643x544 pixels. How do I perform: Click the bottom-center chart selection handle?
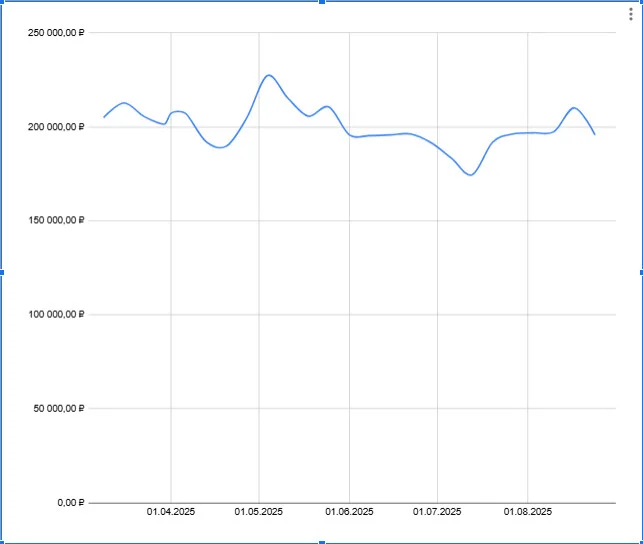(322, 542)
